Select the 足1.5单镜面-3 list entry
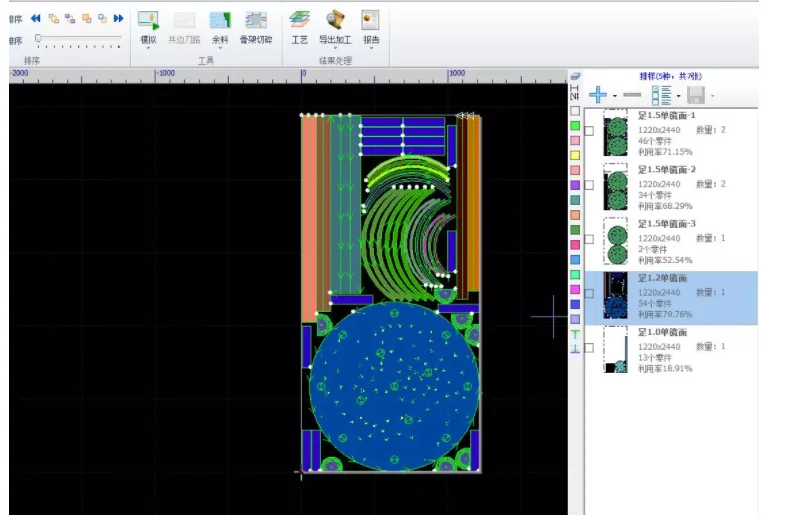This screenshot has width=807, height=520. [x=680, y=240]
